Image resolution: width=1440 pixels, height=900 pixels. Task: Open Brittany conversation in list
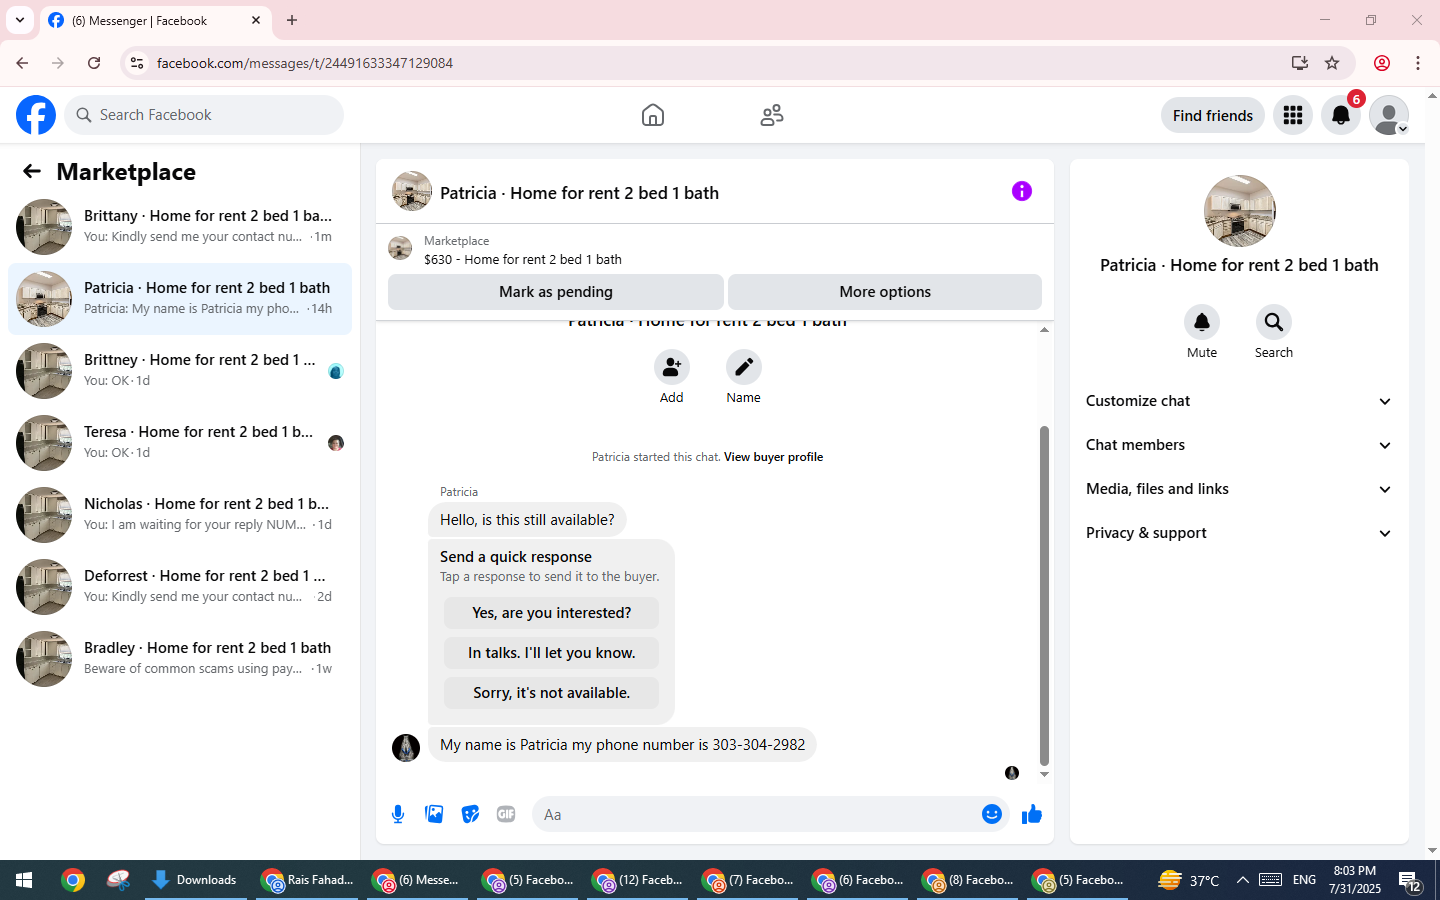(x=180, y=227)
